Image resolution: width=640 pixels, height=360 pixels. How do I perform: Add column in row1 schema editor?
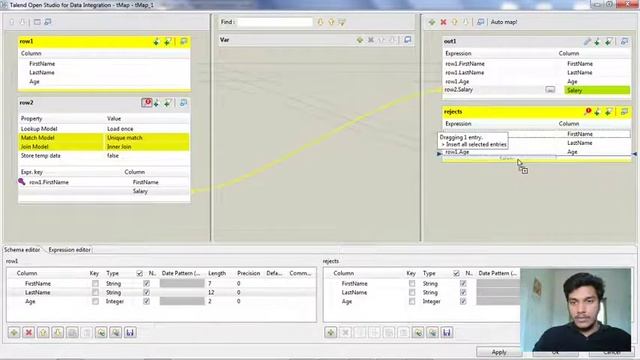[14, 333]
